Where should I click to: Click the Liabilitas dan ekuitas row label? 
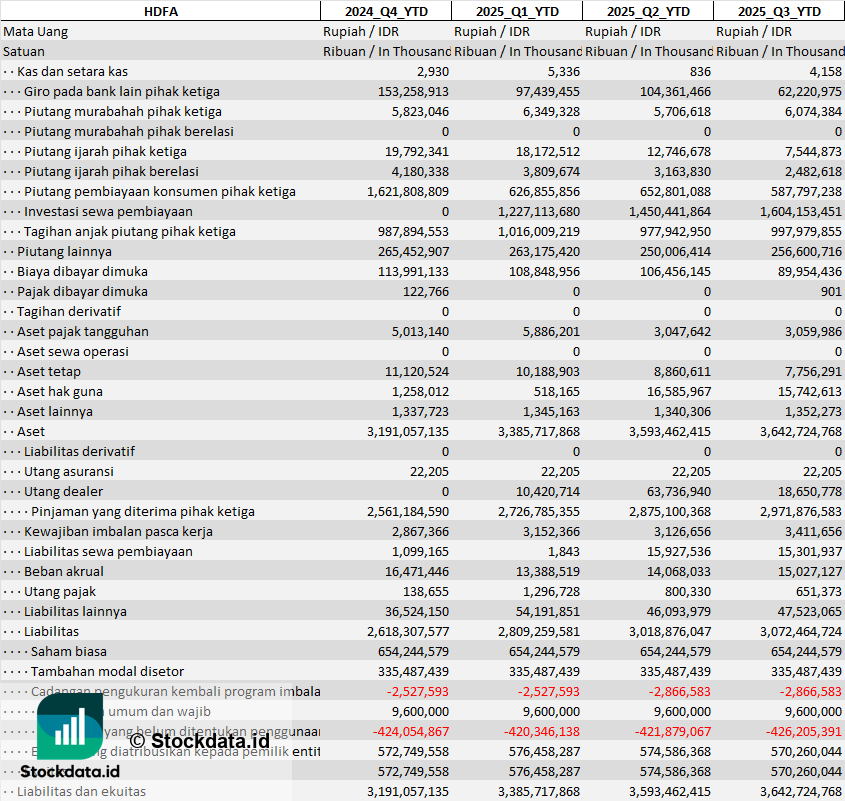(x=81, y=791)
